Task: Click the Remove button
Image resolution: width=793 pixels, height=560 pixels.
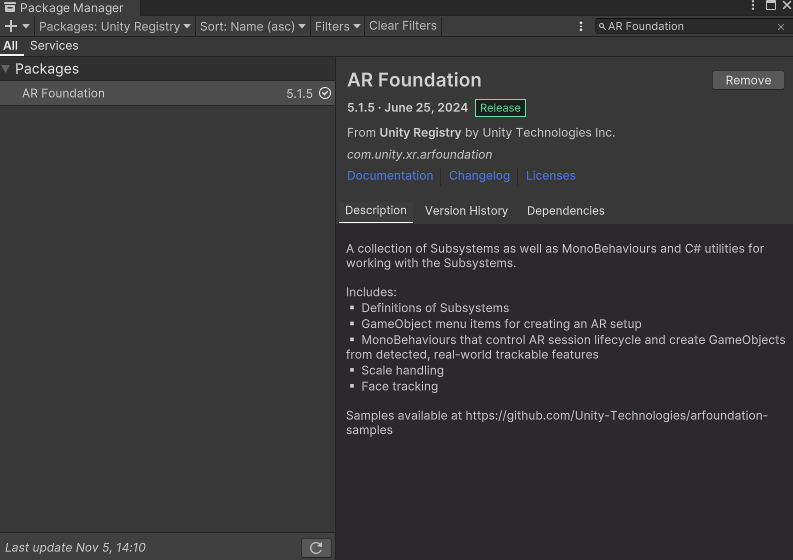Action: (x=748, y=80)
